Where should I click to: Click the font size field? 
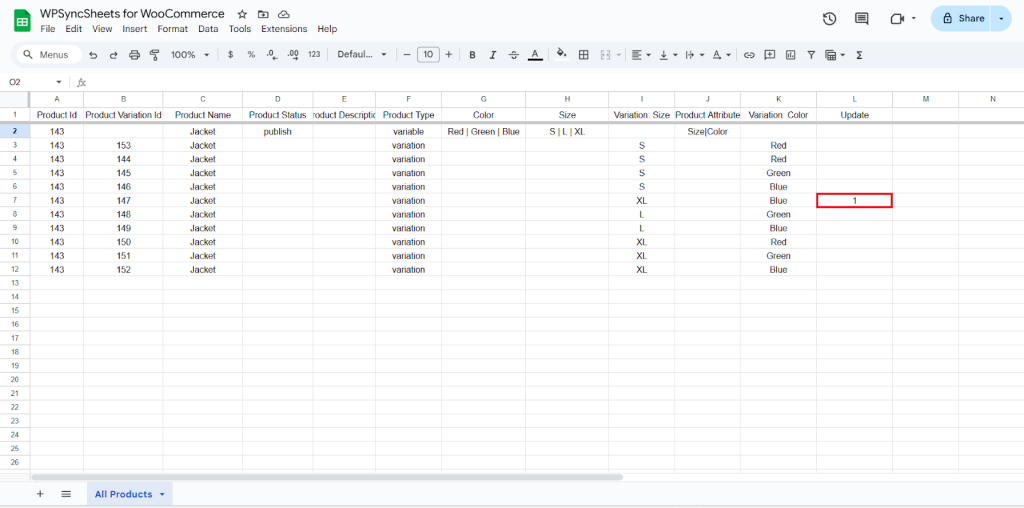pyautogui.click(x=428, y=55)
